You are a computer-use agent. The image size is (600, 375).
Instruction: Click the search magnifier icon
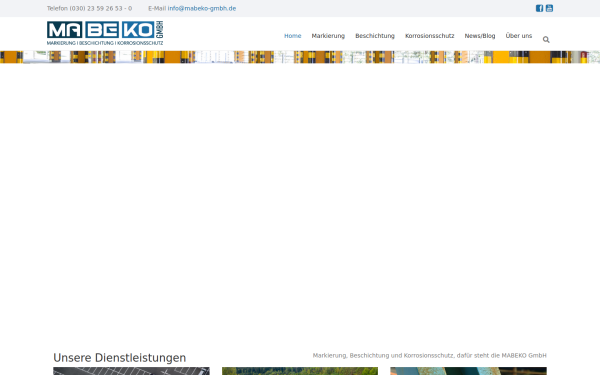click(546, 39)
